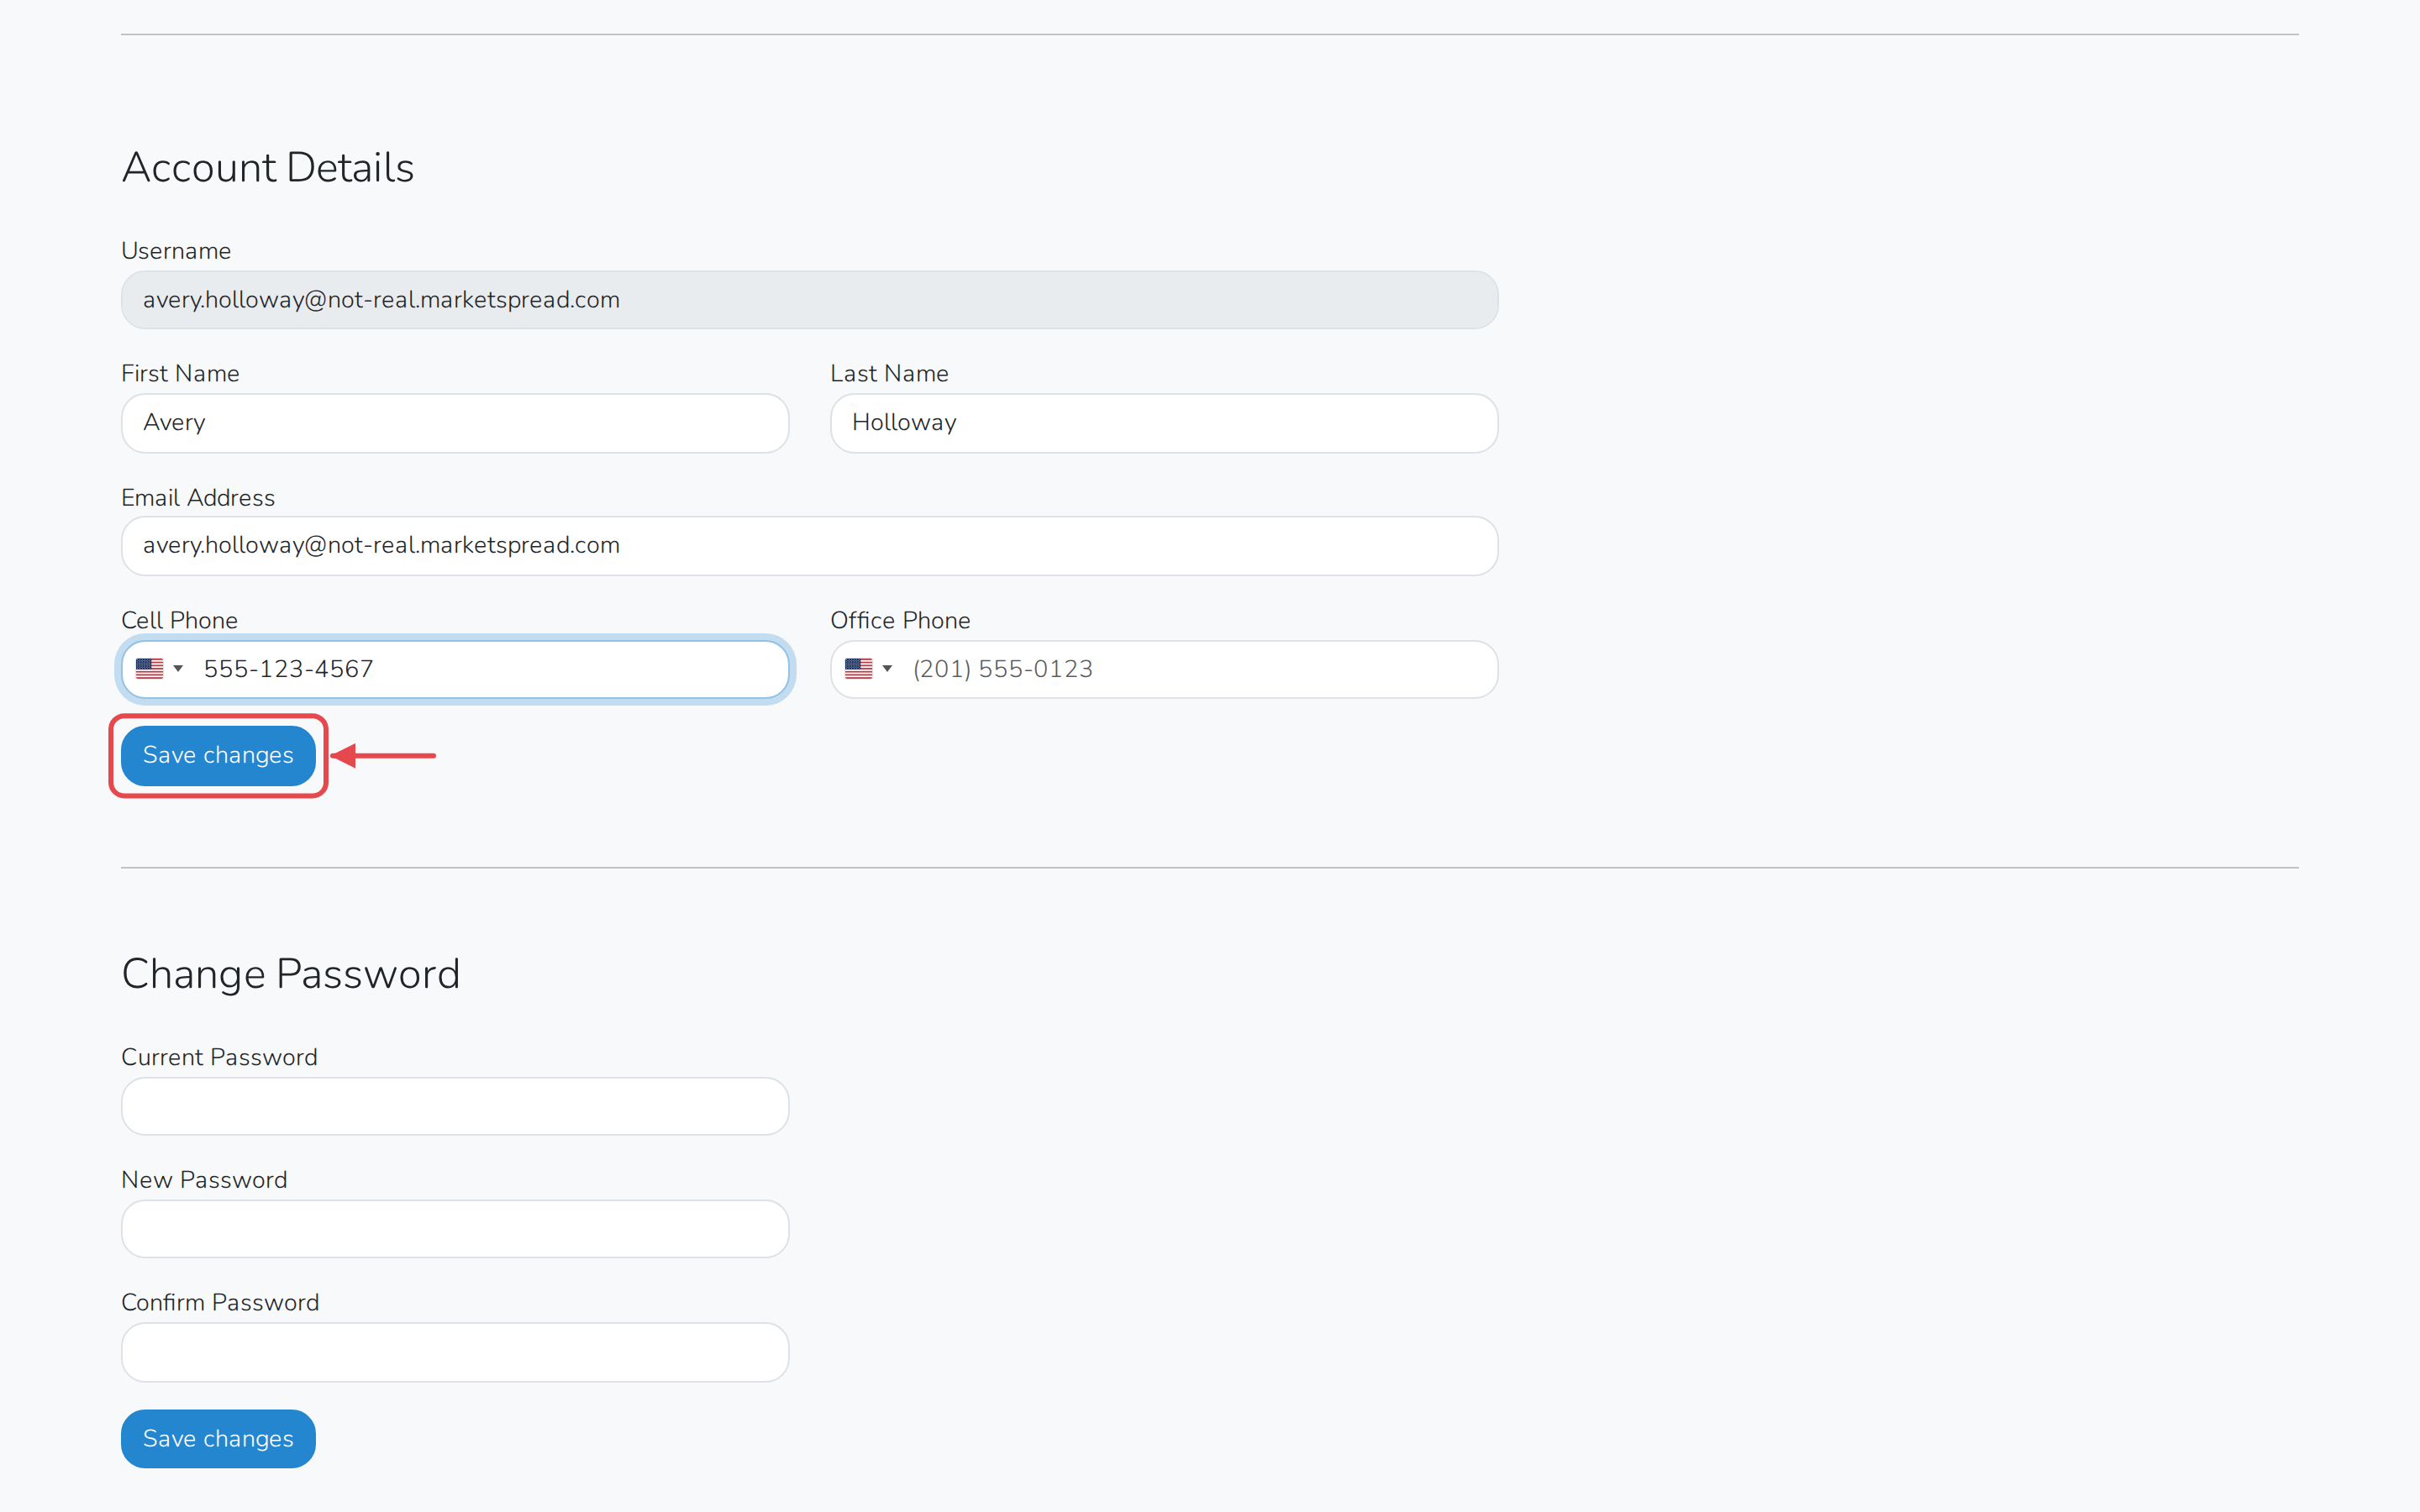Click the Office Phone label
2420x1512 pixels.
pyautogui.click(x=900, y=621)
